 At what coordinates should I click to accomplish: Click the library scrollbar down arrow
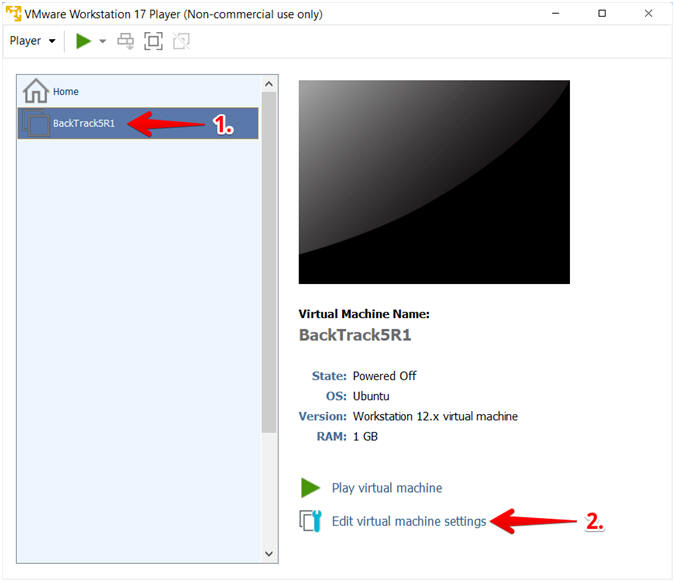pos(269,554)
